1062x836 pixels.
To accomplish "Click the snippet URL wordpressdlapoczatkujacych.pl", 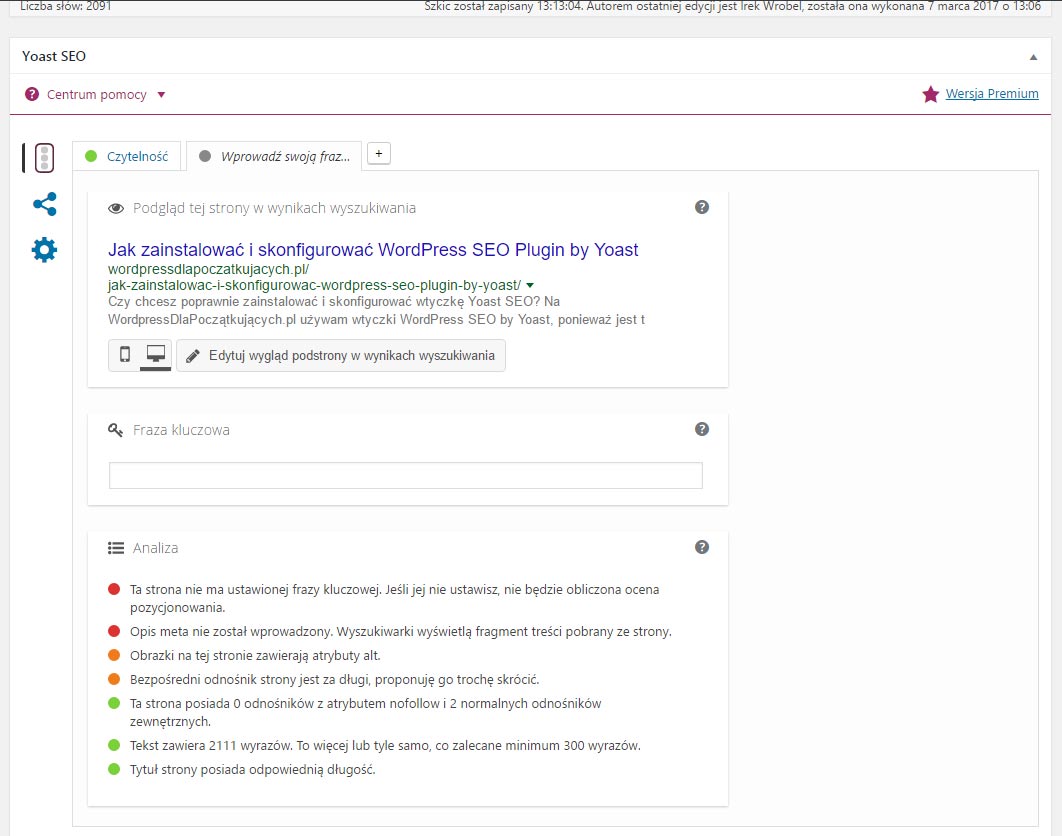I will [x=209, y=269].
